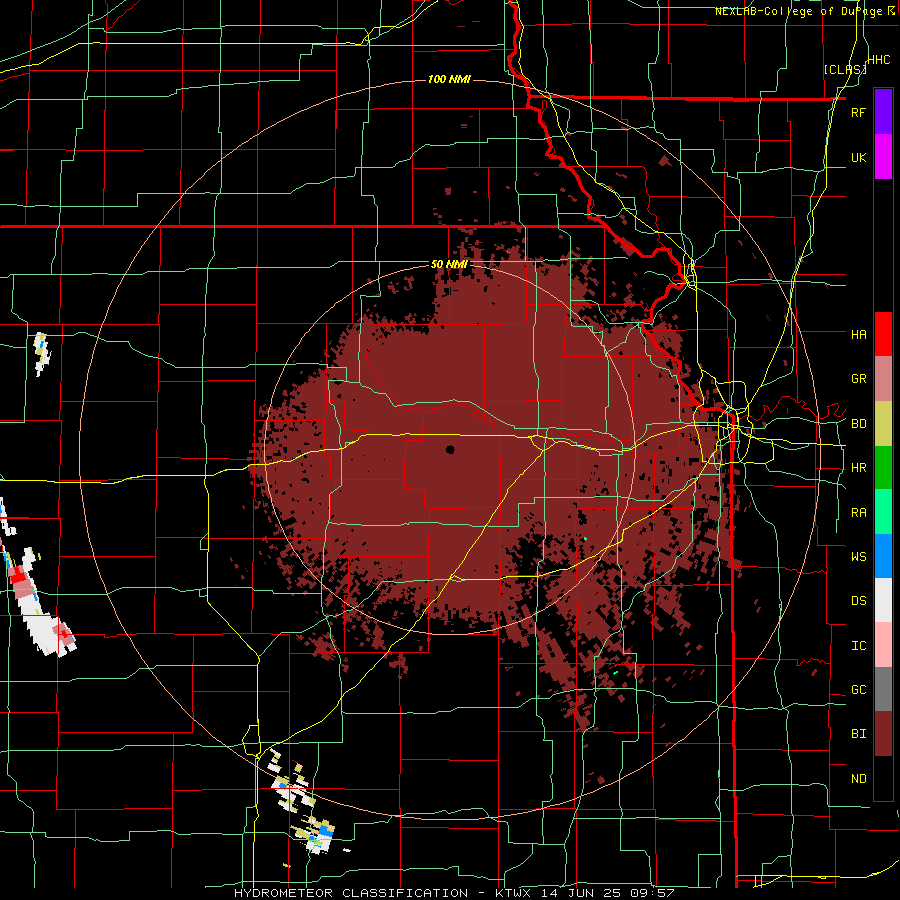Click the GR legend label

click(x=858, y=379)
